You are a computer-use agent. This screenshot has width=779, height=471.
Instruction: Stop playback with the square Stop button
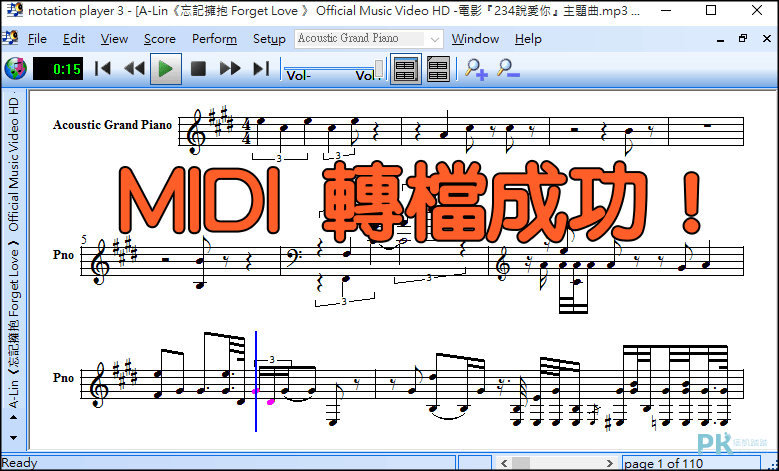[198, 69]
